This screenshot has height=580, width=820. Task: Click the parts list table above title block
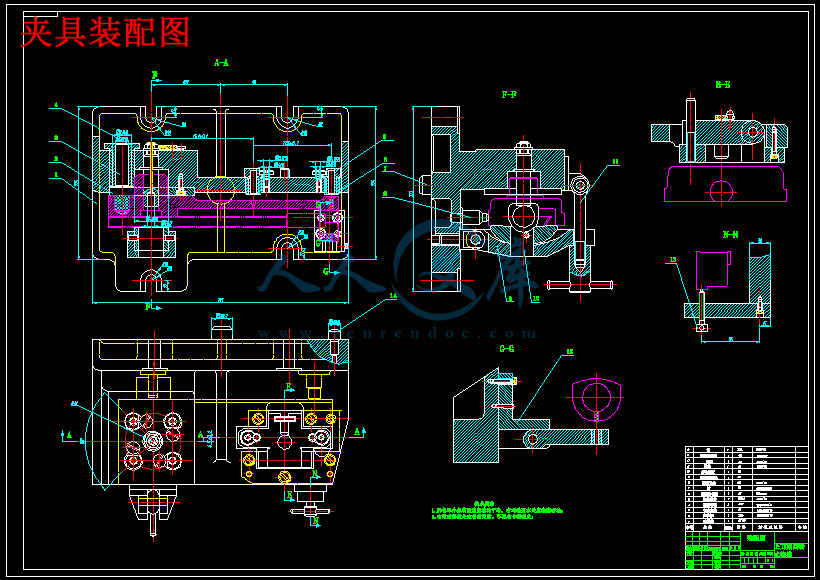(747, 488)
